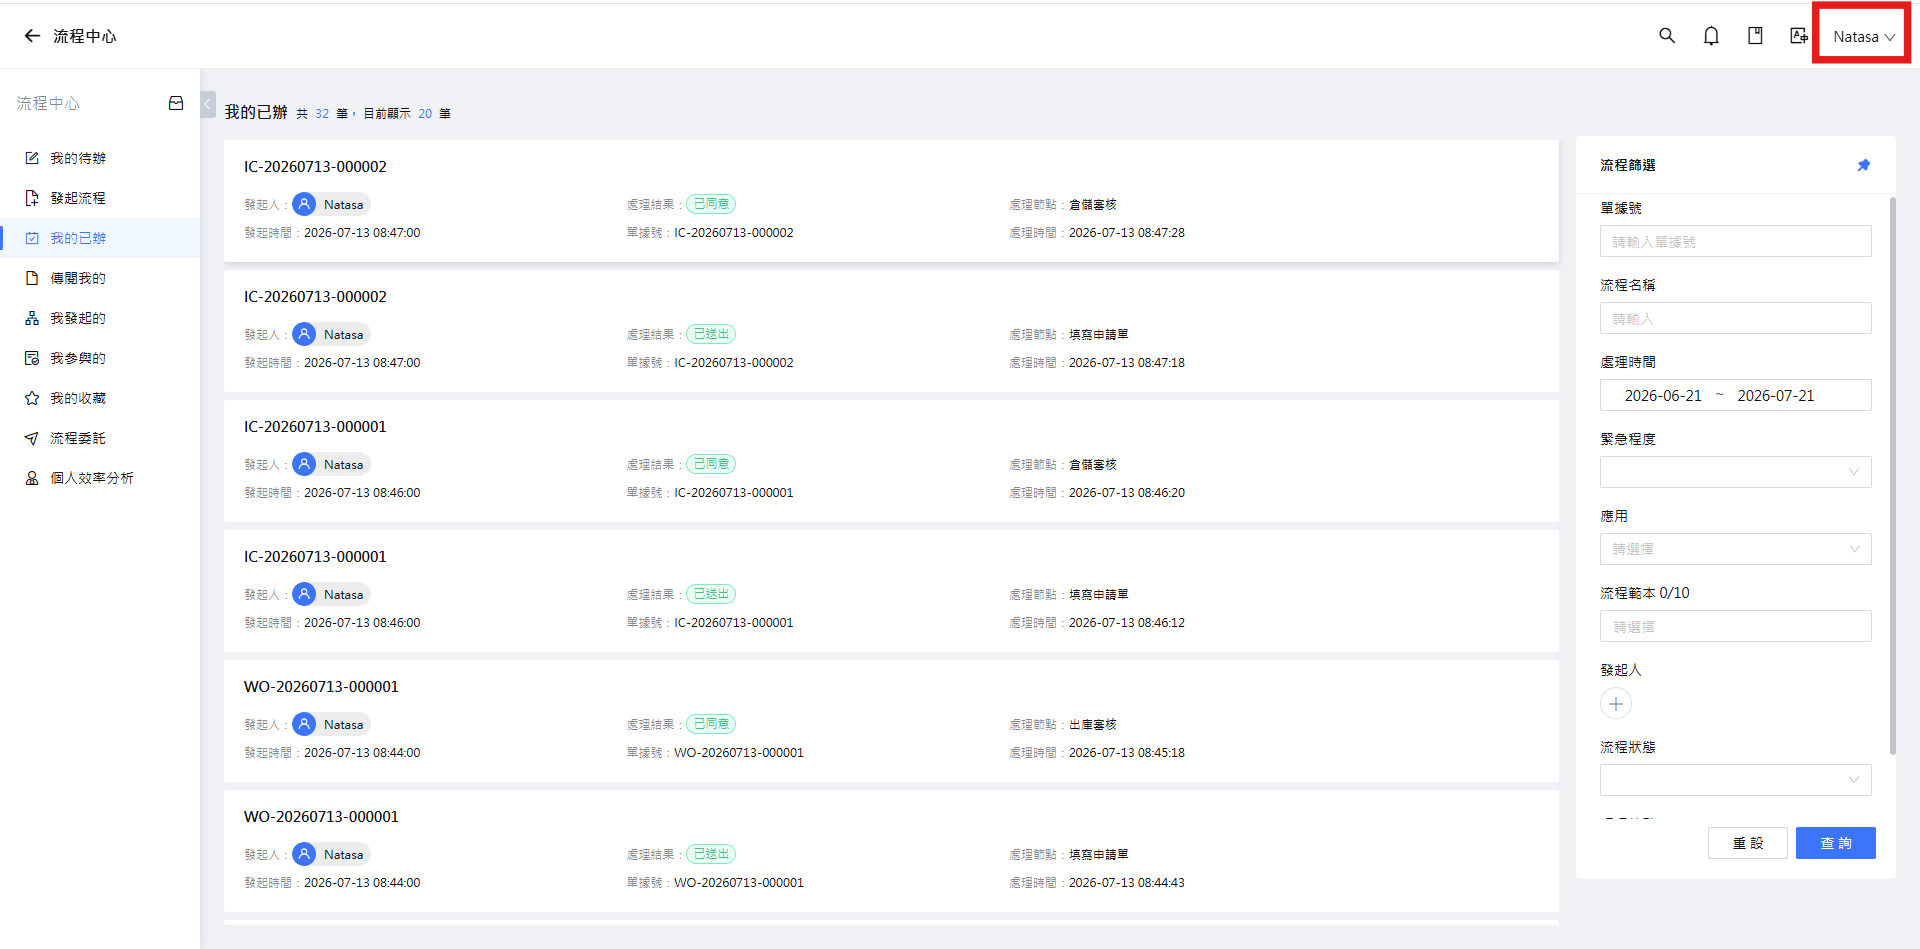Expand the 流程狀態 dropdown
This screenshot has width=1920, height=949.
coord(1736,780)
